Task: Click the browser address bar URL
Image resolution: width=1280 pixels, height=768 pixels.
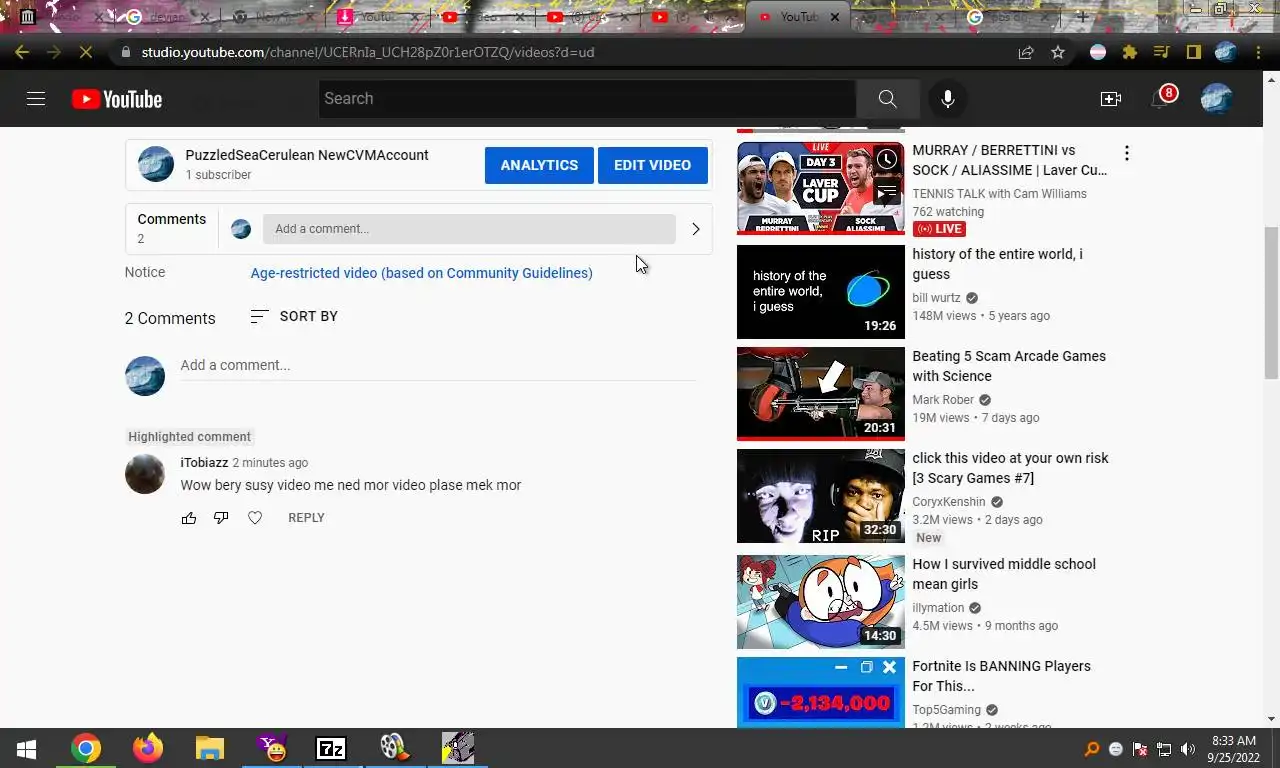Action: 368,52
